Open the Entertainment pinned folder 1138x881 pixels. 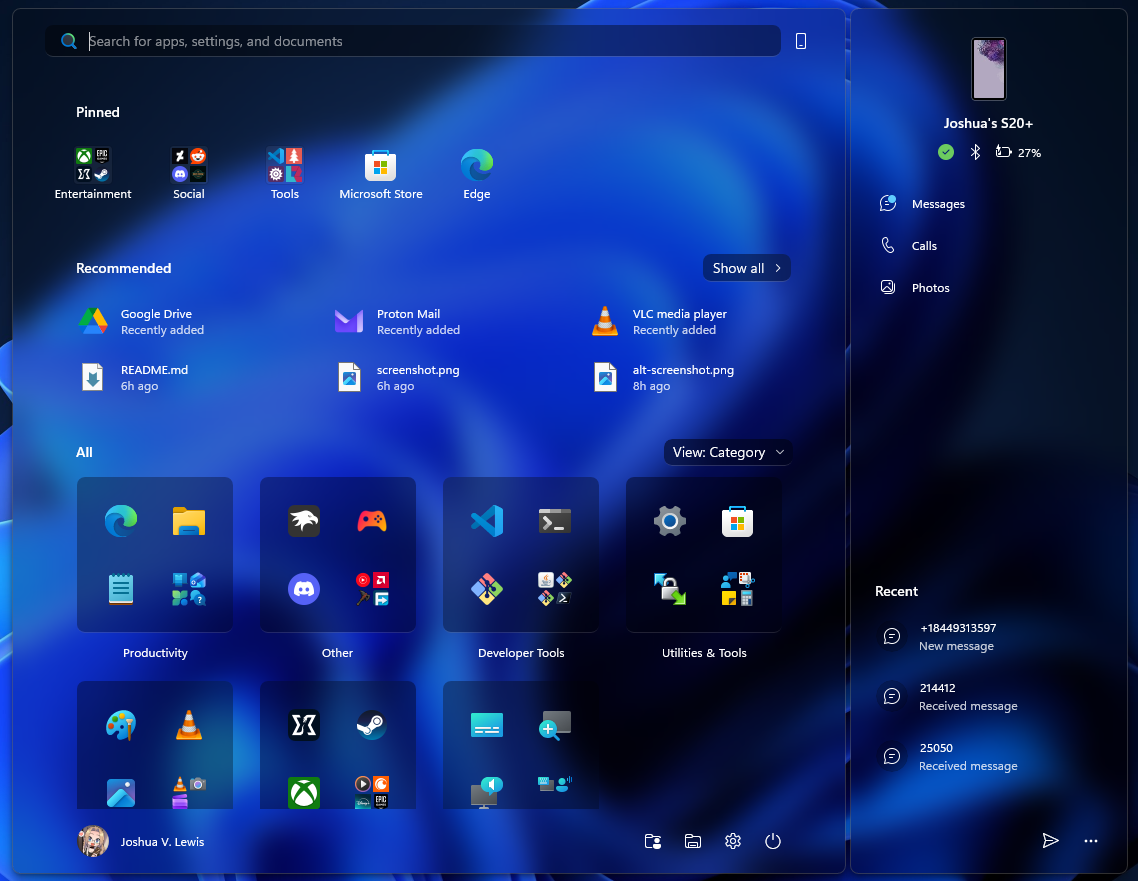(x=93, y=173)
